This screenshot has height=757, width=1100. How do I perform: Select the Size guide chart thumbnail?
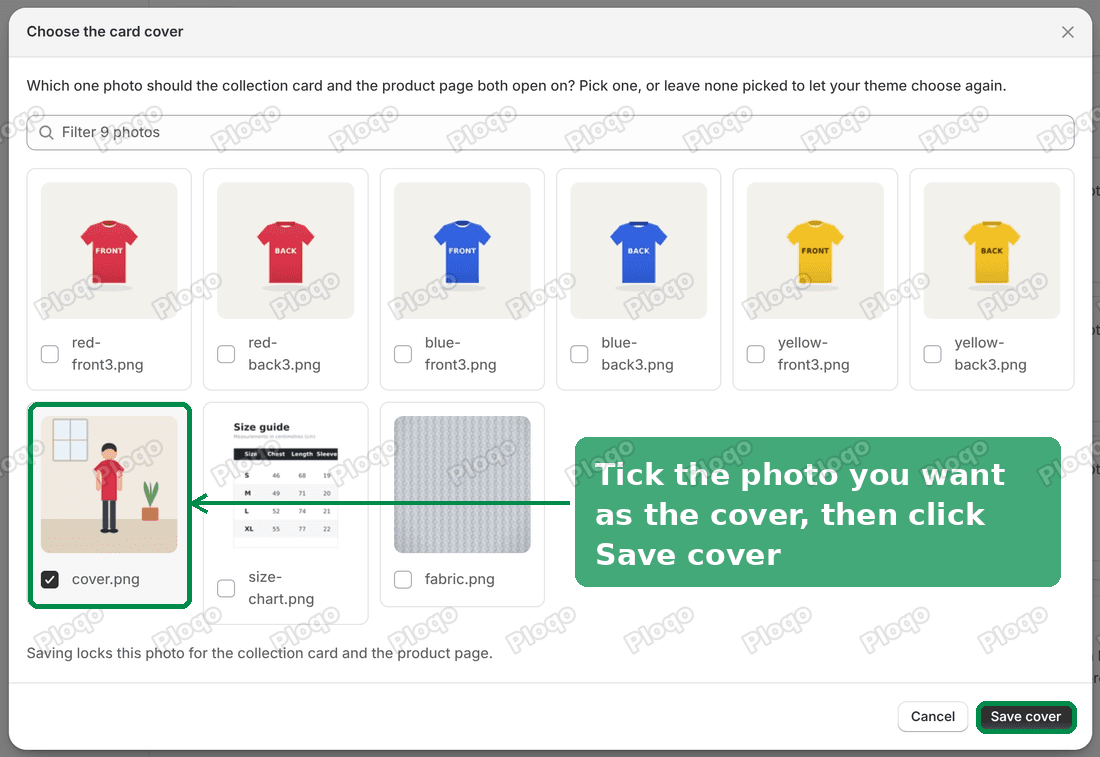coord(286,485)
